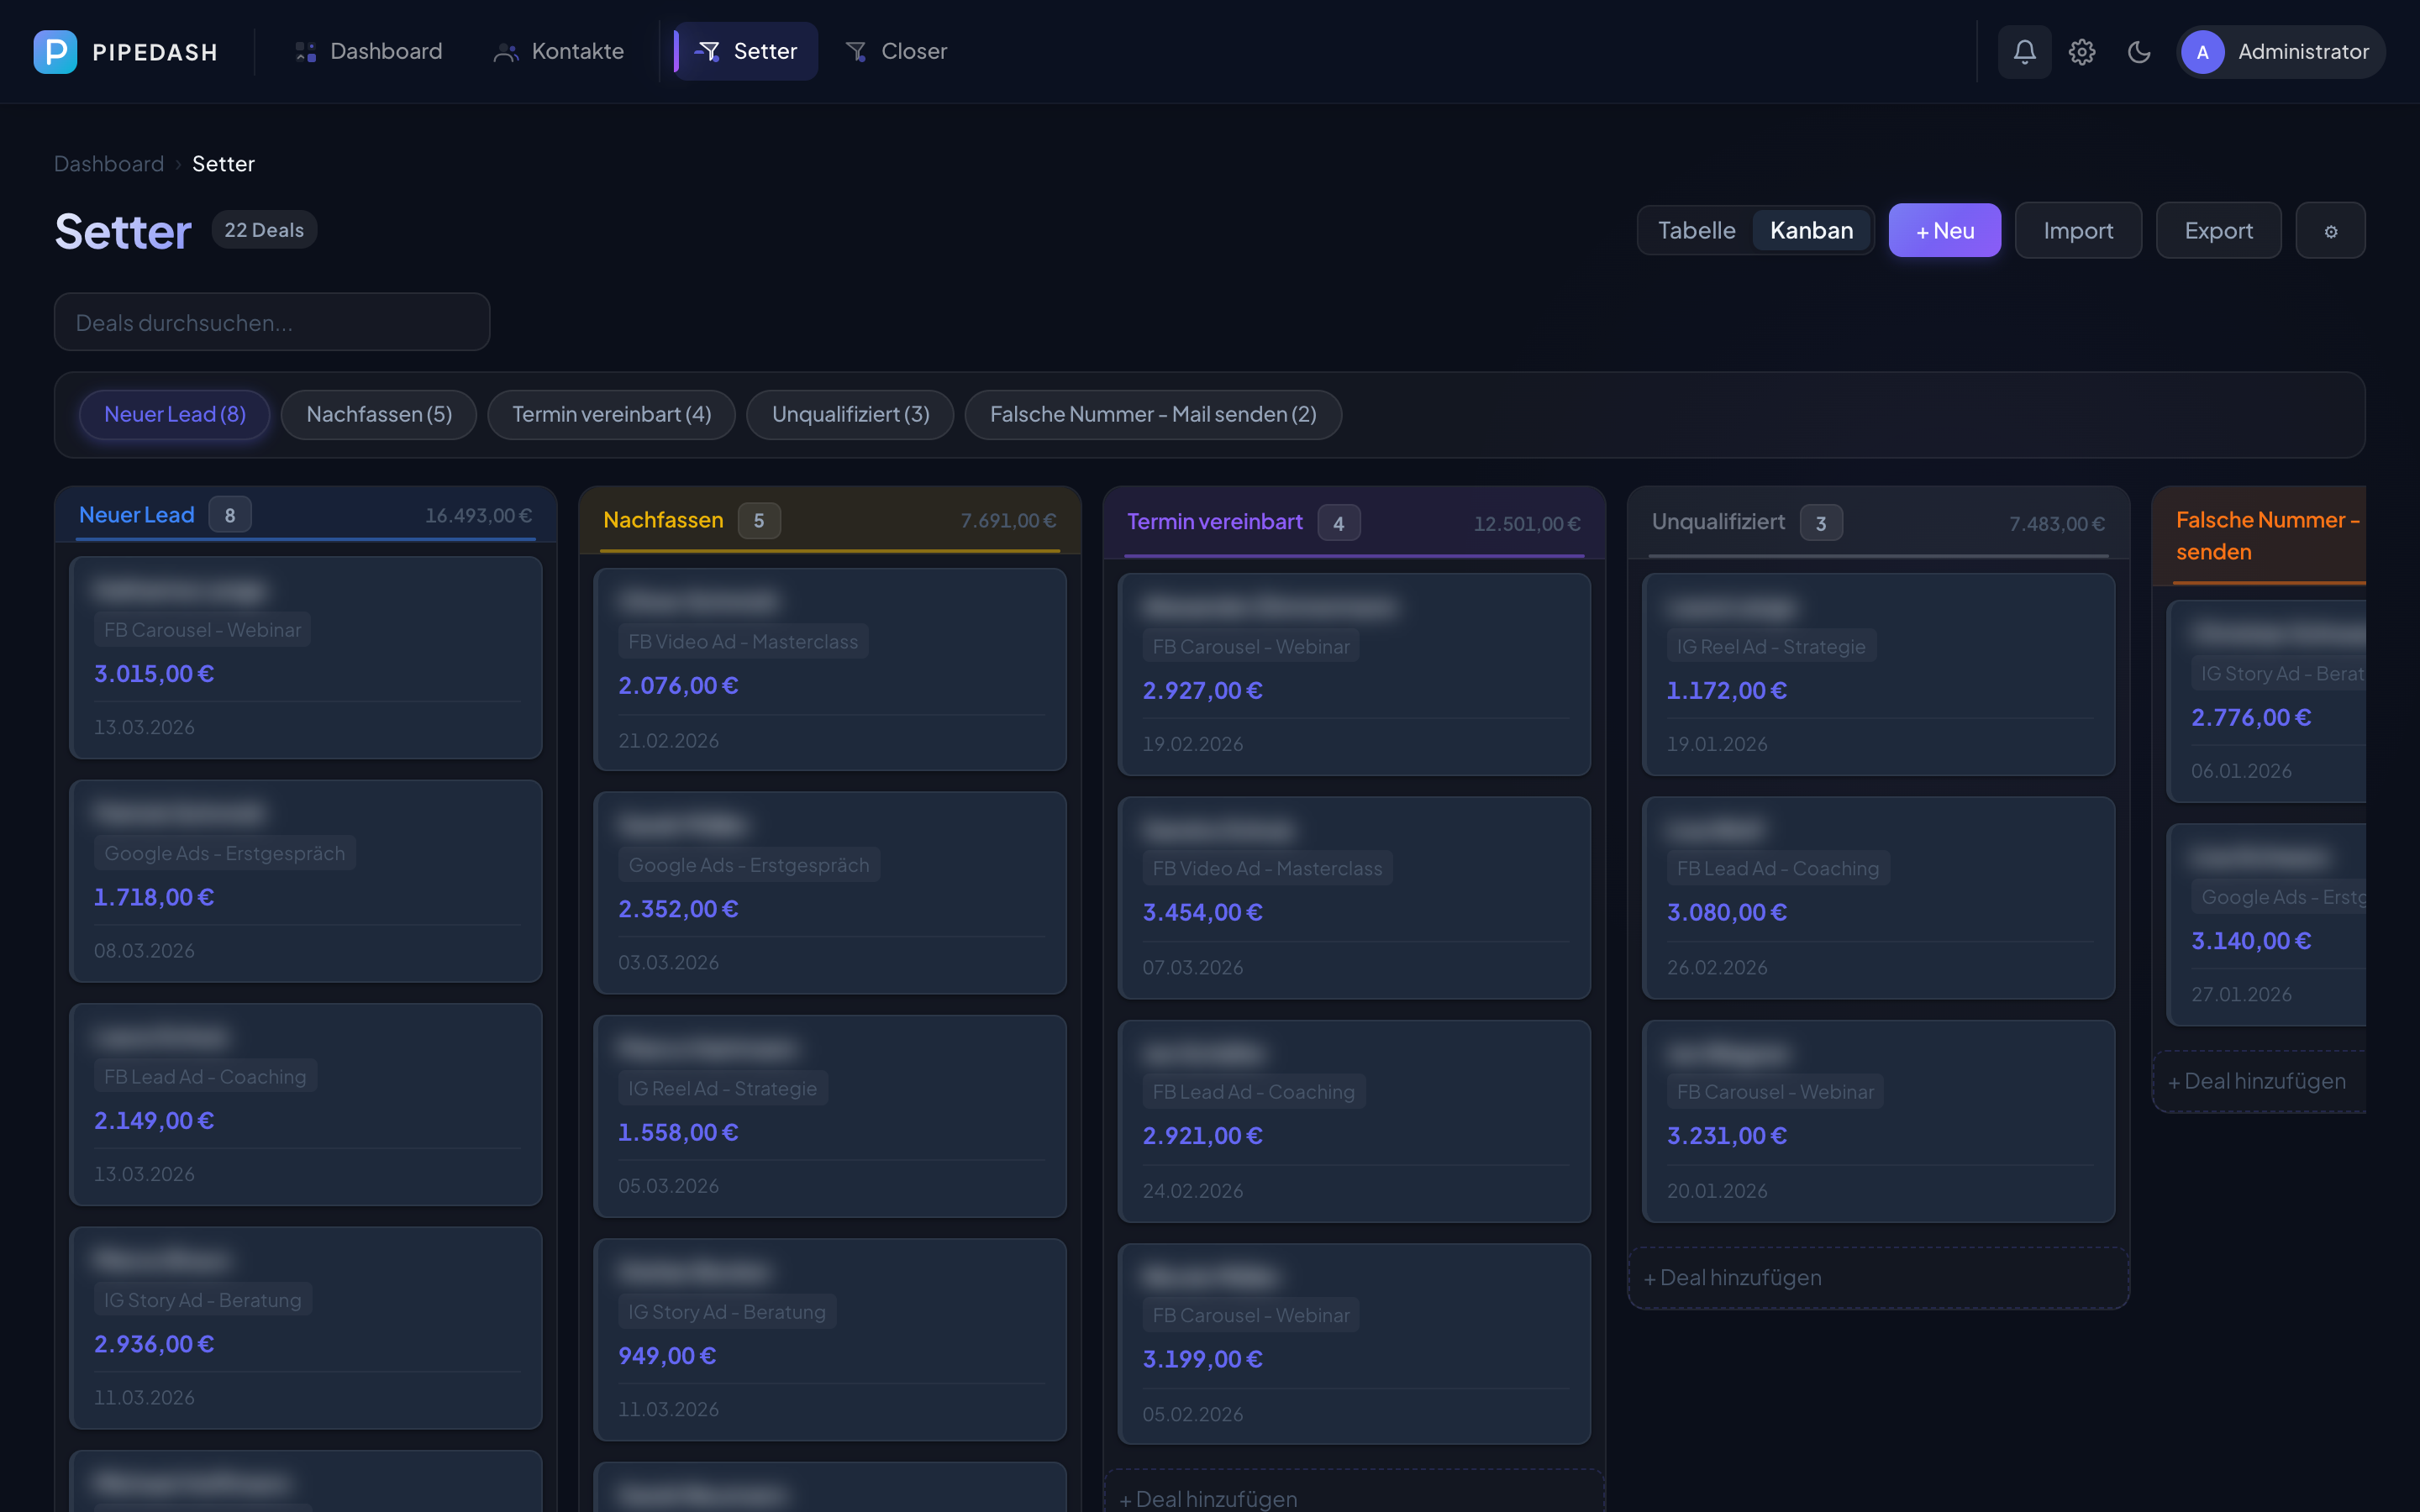Viewport: 2420px width, 1512px height.
Task: Click the Pipedash logo icon
Action: click(x=55, y=51)
